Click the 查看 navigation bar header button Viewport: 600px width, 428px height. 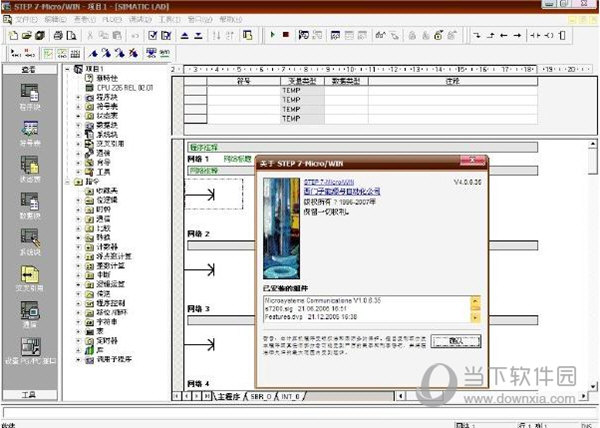(x=29, y=69)
